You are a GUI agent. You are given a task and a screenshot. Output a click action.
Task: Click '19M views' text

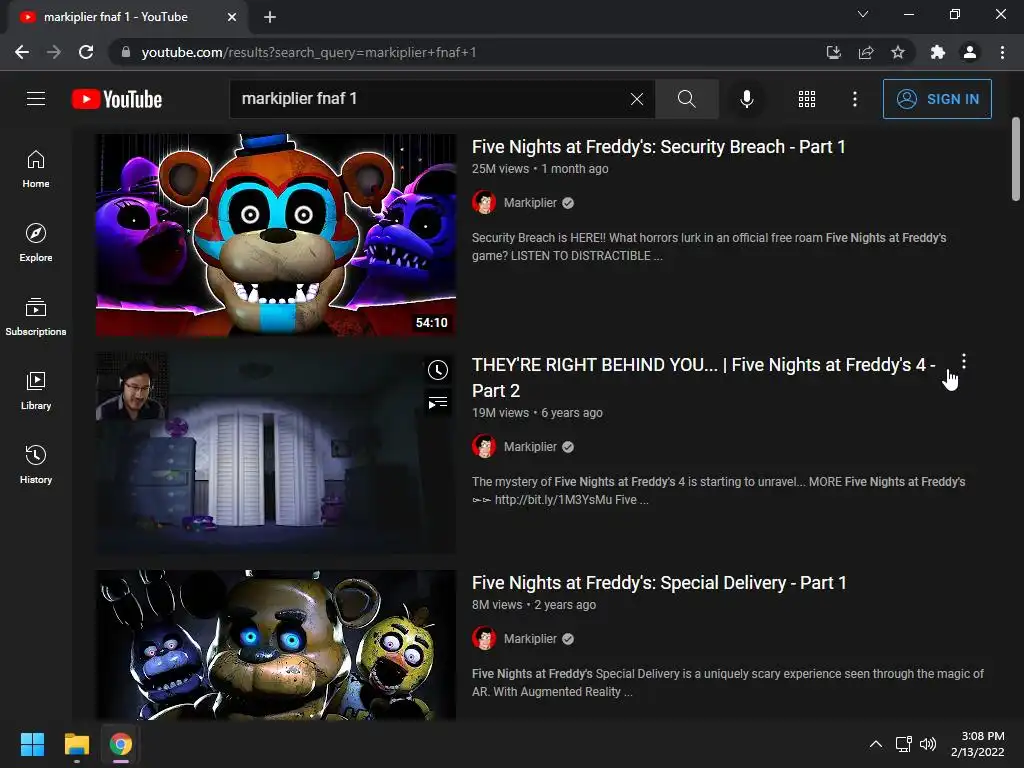500,413
